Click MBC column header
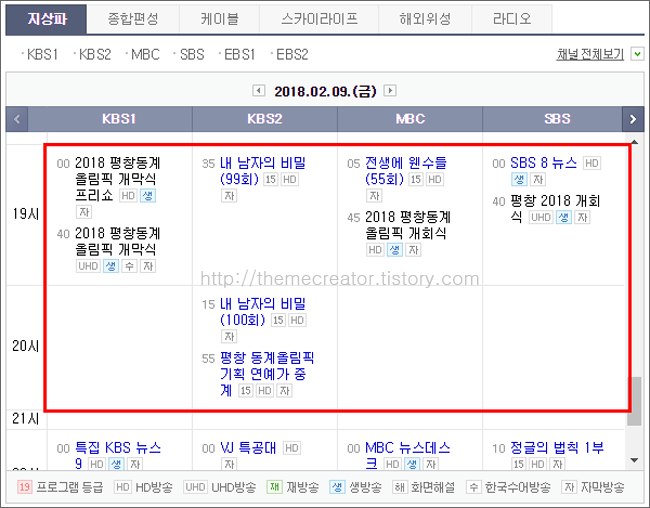Screen dimensions: 650x508 (x=410, y=119)
